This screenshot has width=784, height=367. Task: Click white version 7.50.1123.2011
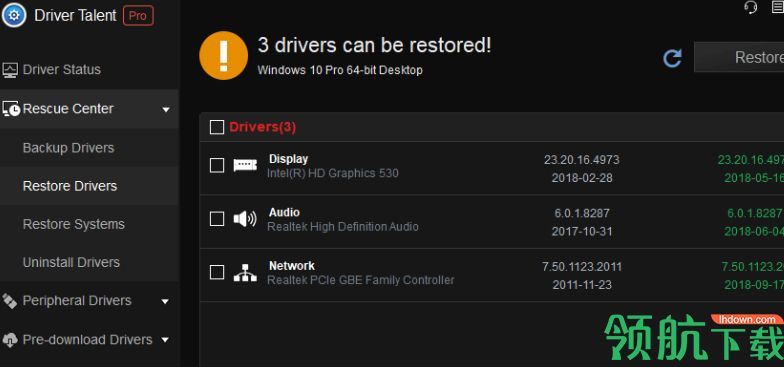click(x=582, y=267)
